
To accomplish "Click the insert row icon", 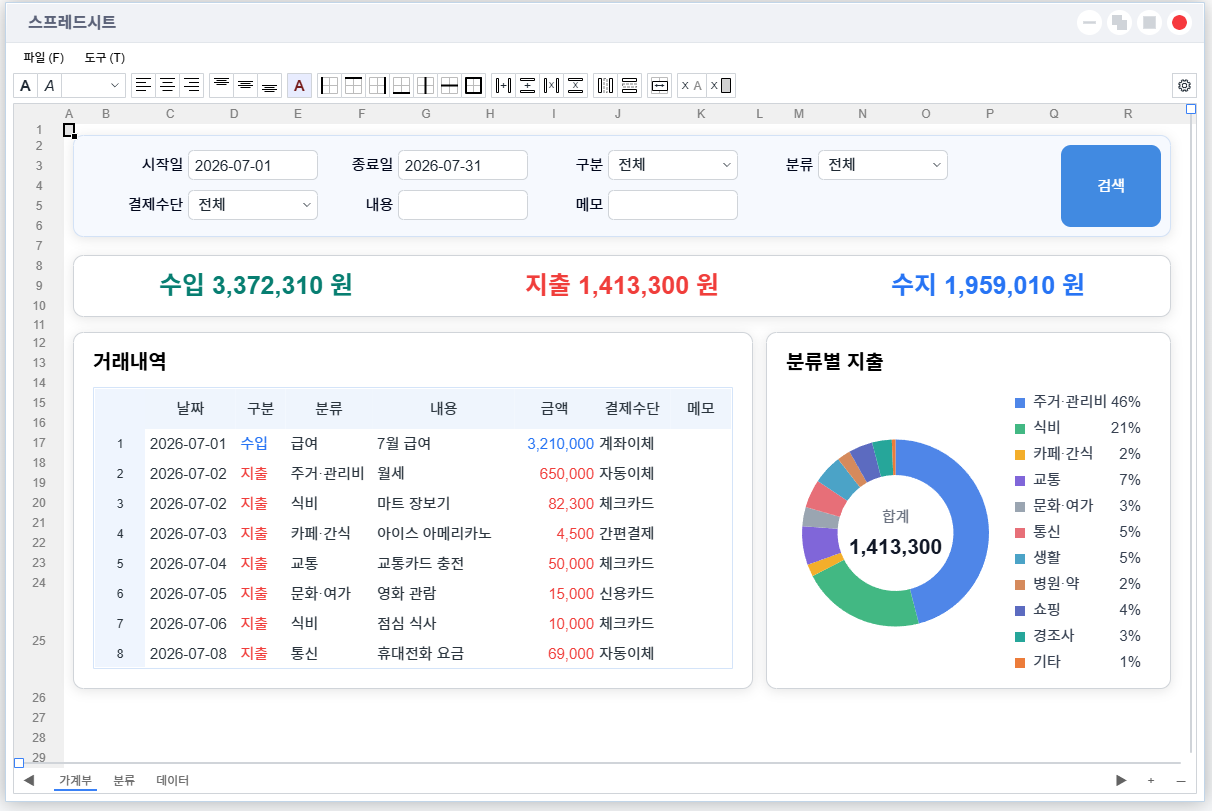I will (x=527, y=85).
